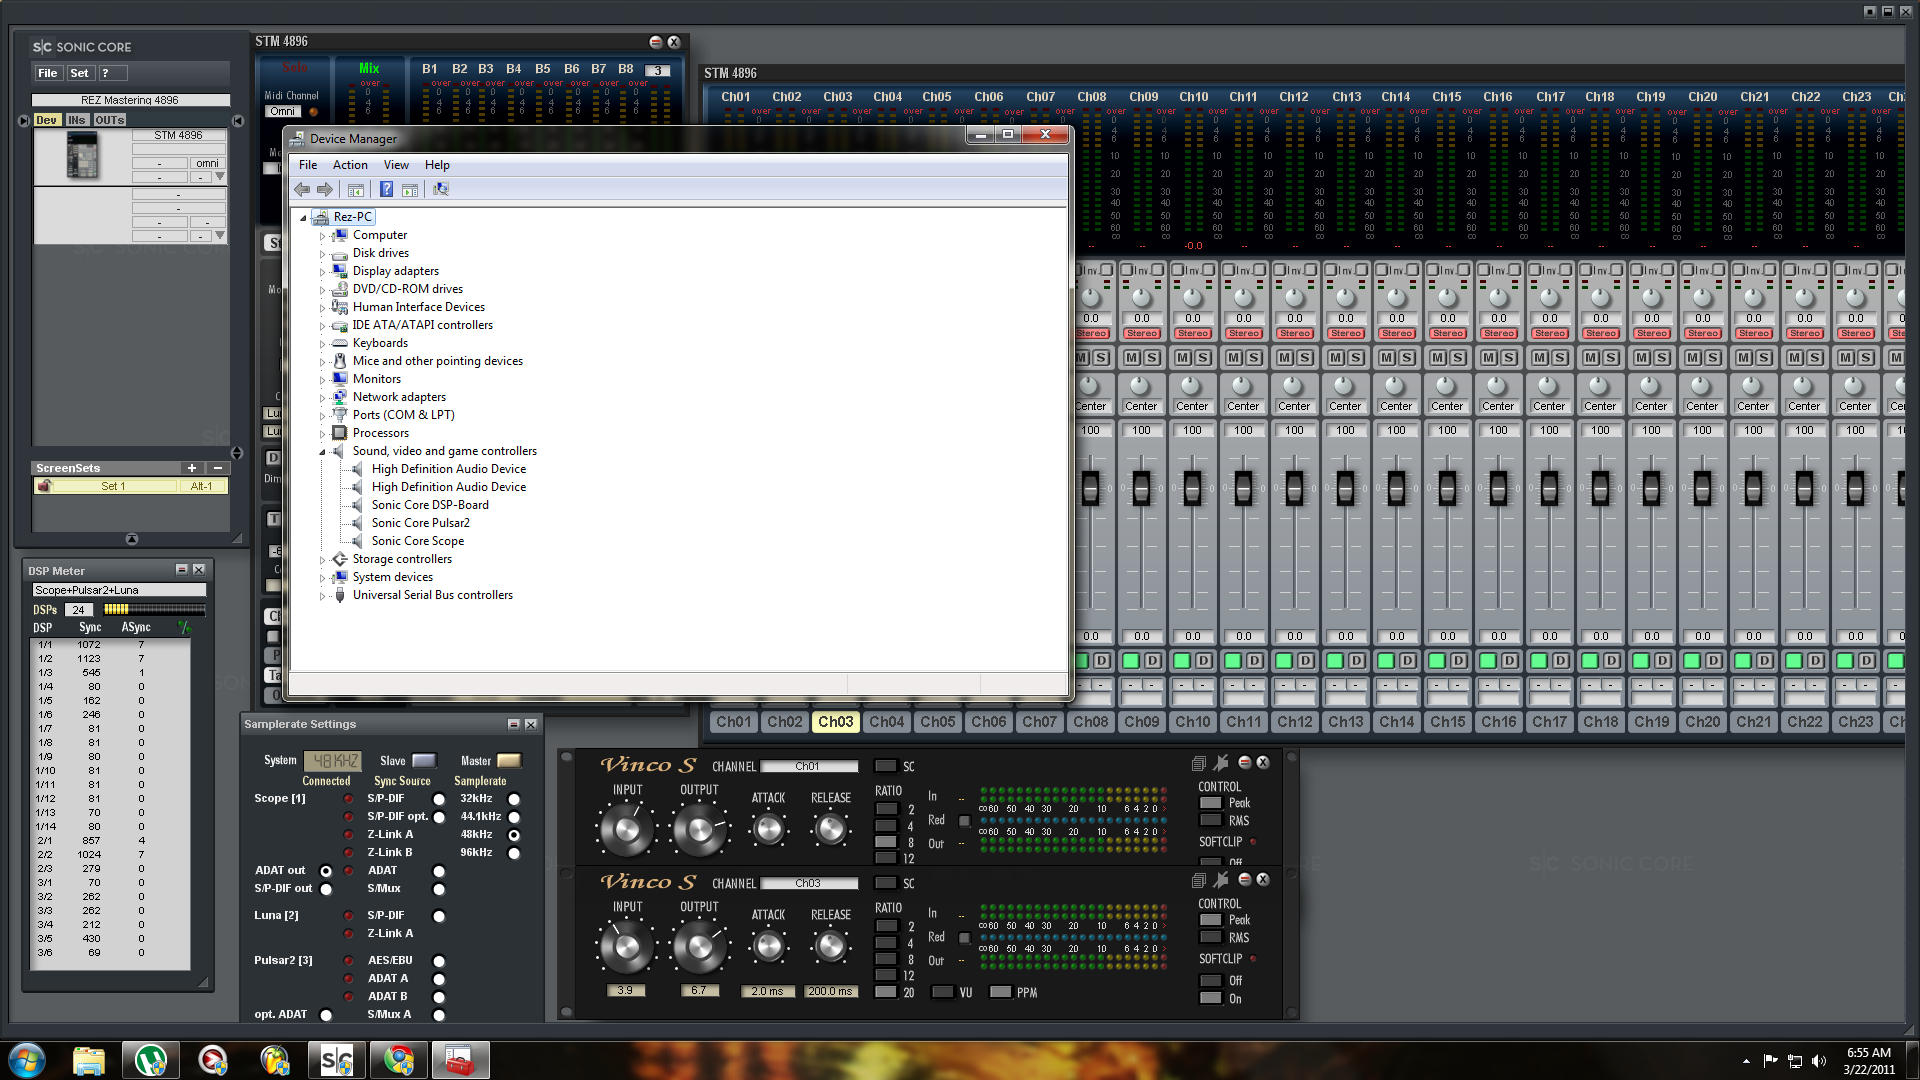This screenshot has width=1920, height=1080.
Task: Open Device Manager help icon
Action: pyautogui.click(x=386, y=189)
